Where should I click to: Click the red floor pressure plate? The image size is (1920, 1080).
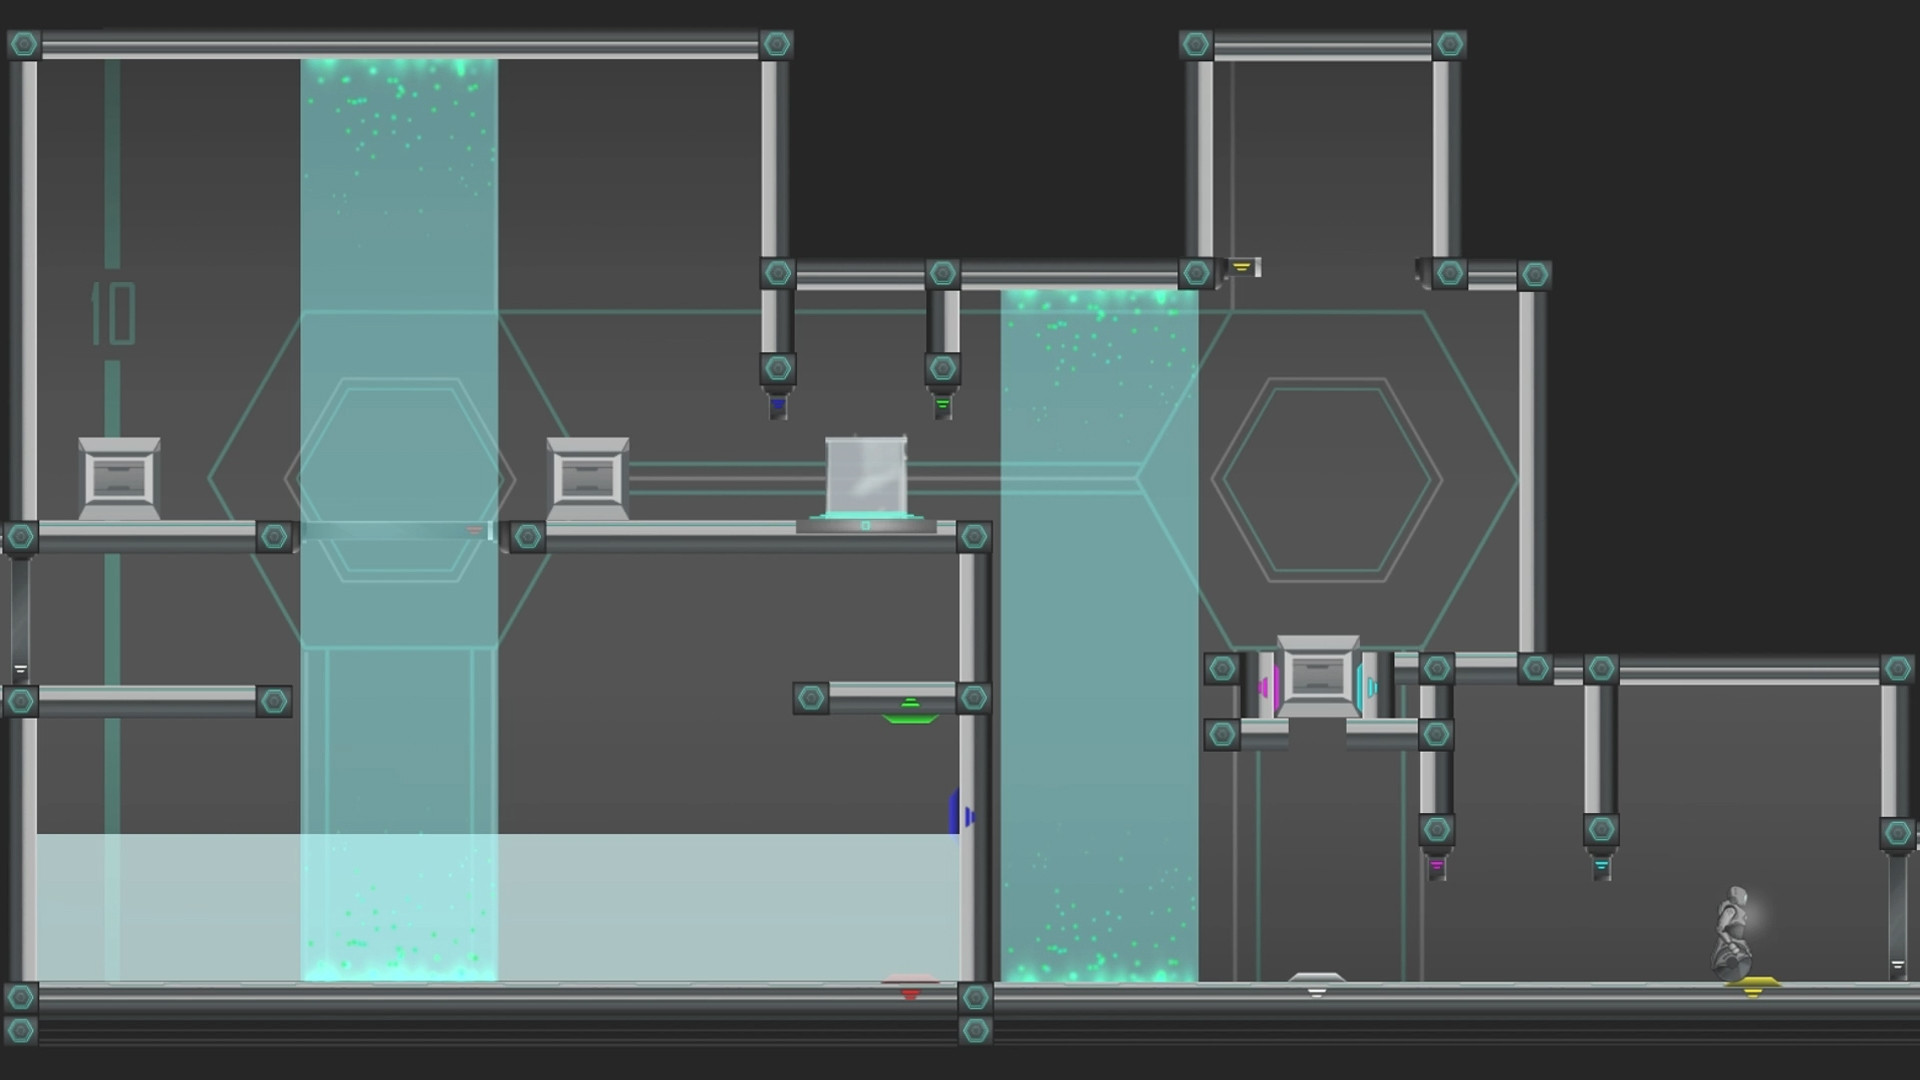[910, 985]
